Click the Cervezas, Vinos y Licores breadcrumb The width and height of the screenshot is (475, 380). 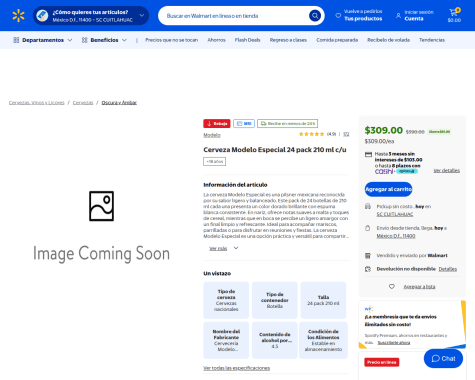click(37, 103)
